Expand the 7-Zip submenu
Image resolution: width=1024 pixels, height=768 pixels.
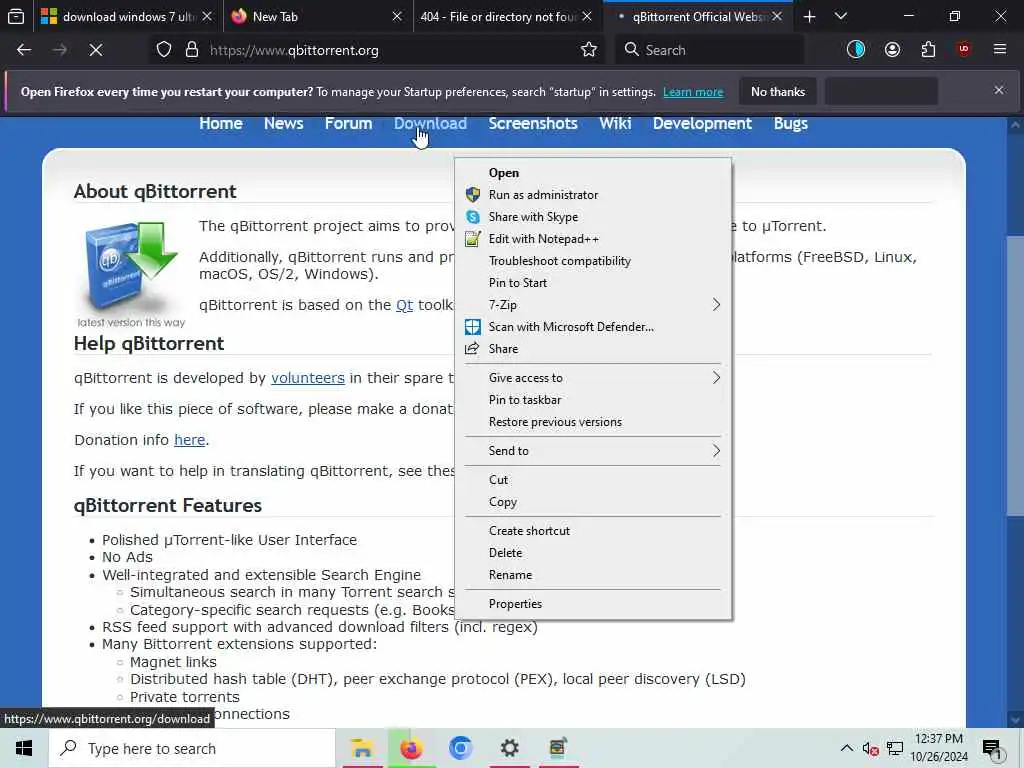(593, 305)
